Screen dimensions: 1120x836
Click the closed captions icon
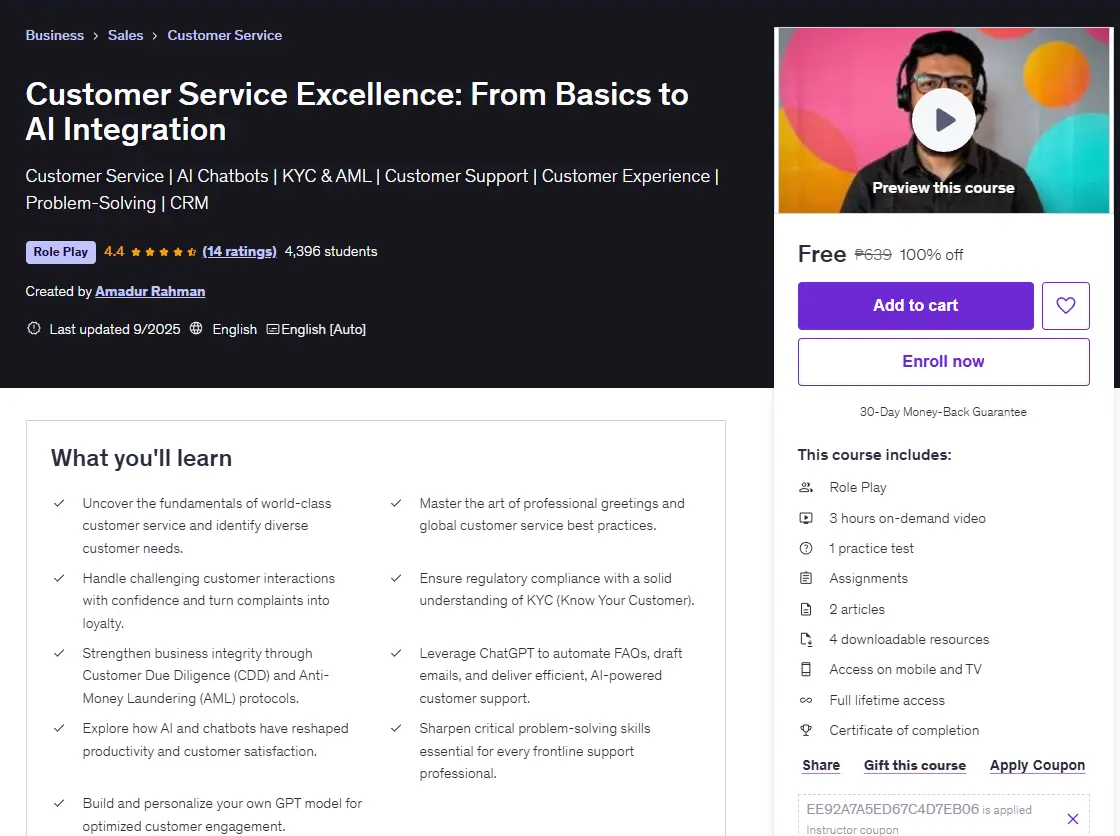tap(272, 329)
